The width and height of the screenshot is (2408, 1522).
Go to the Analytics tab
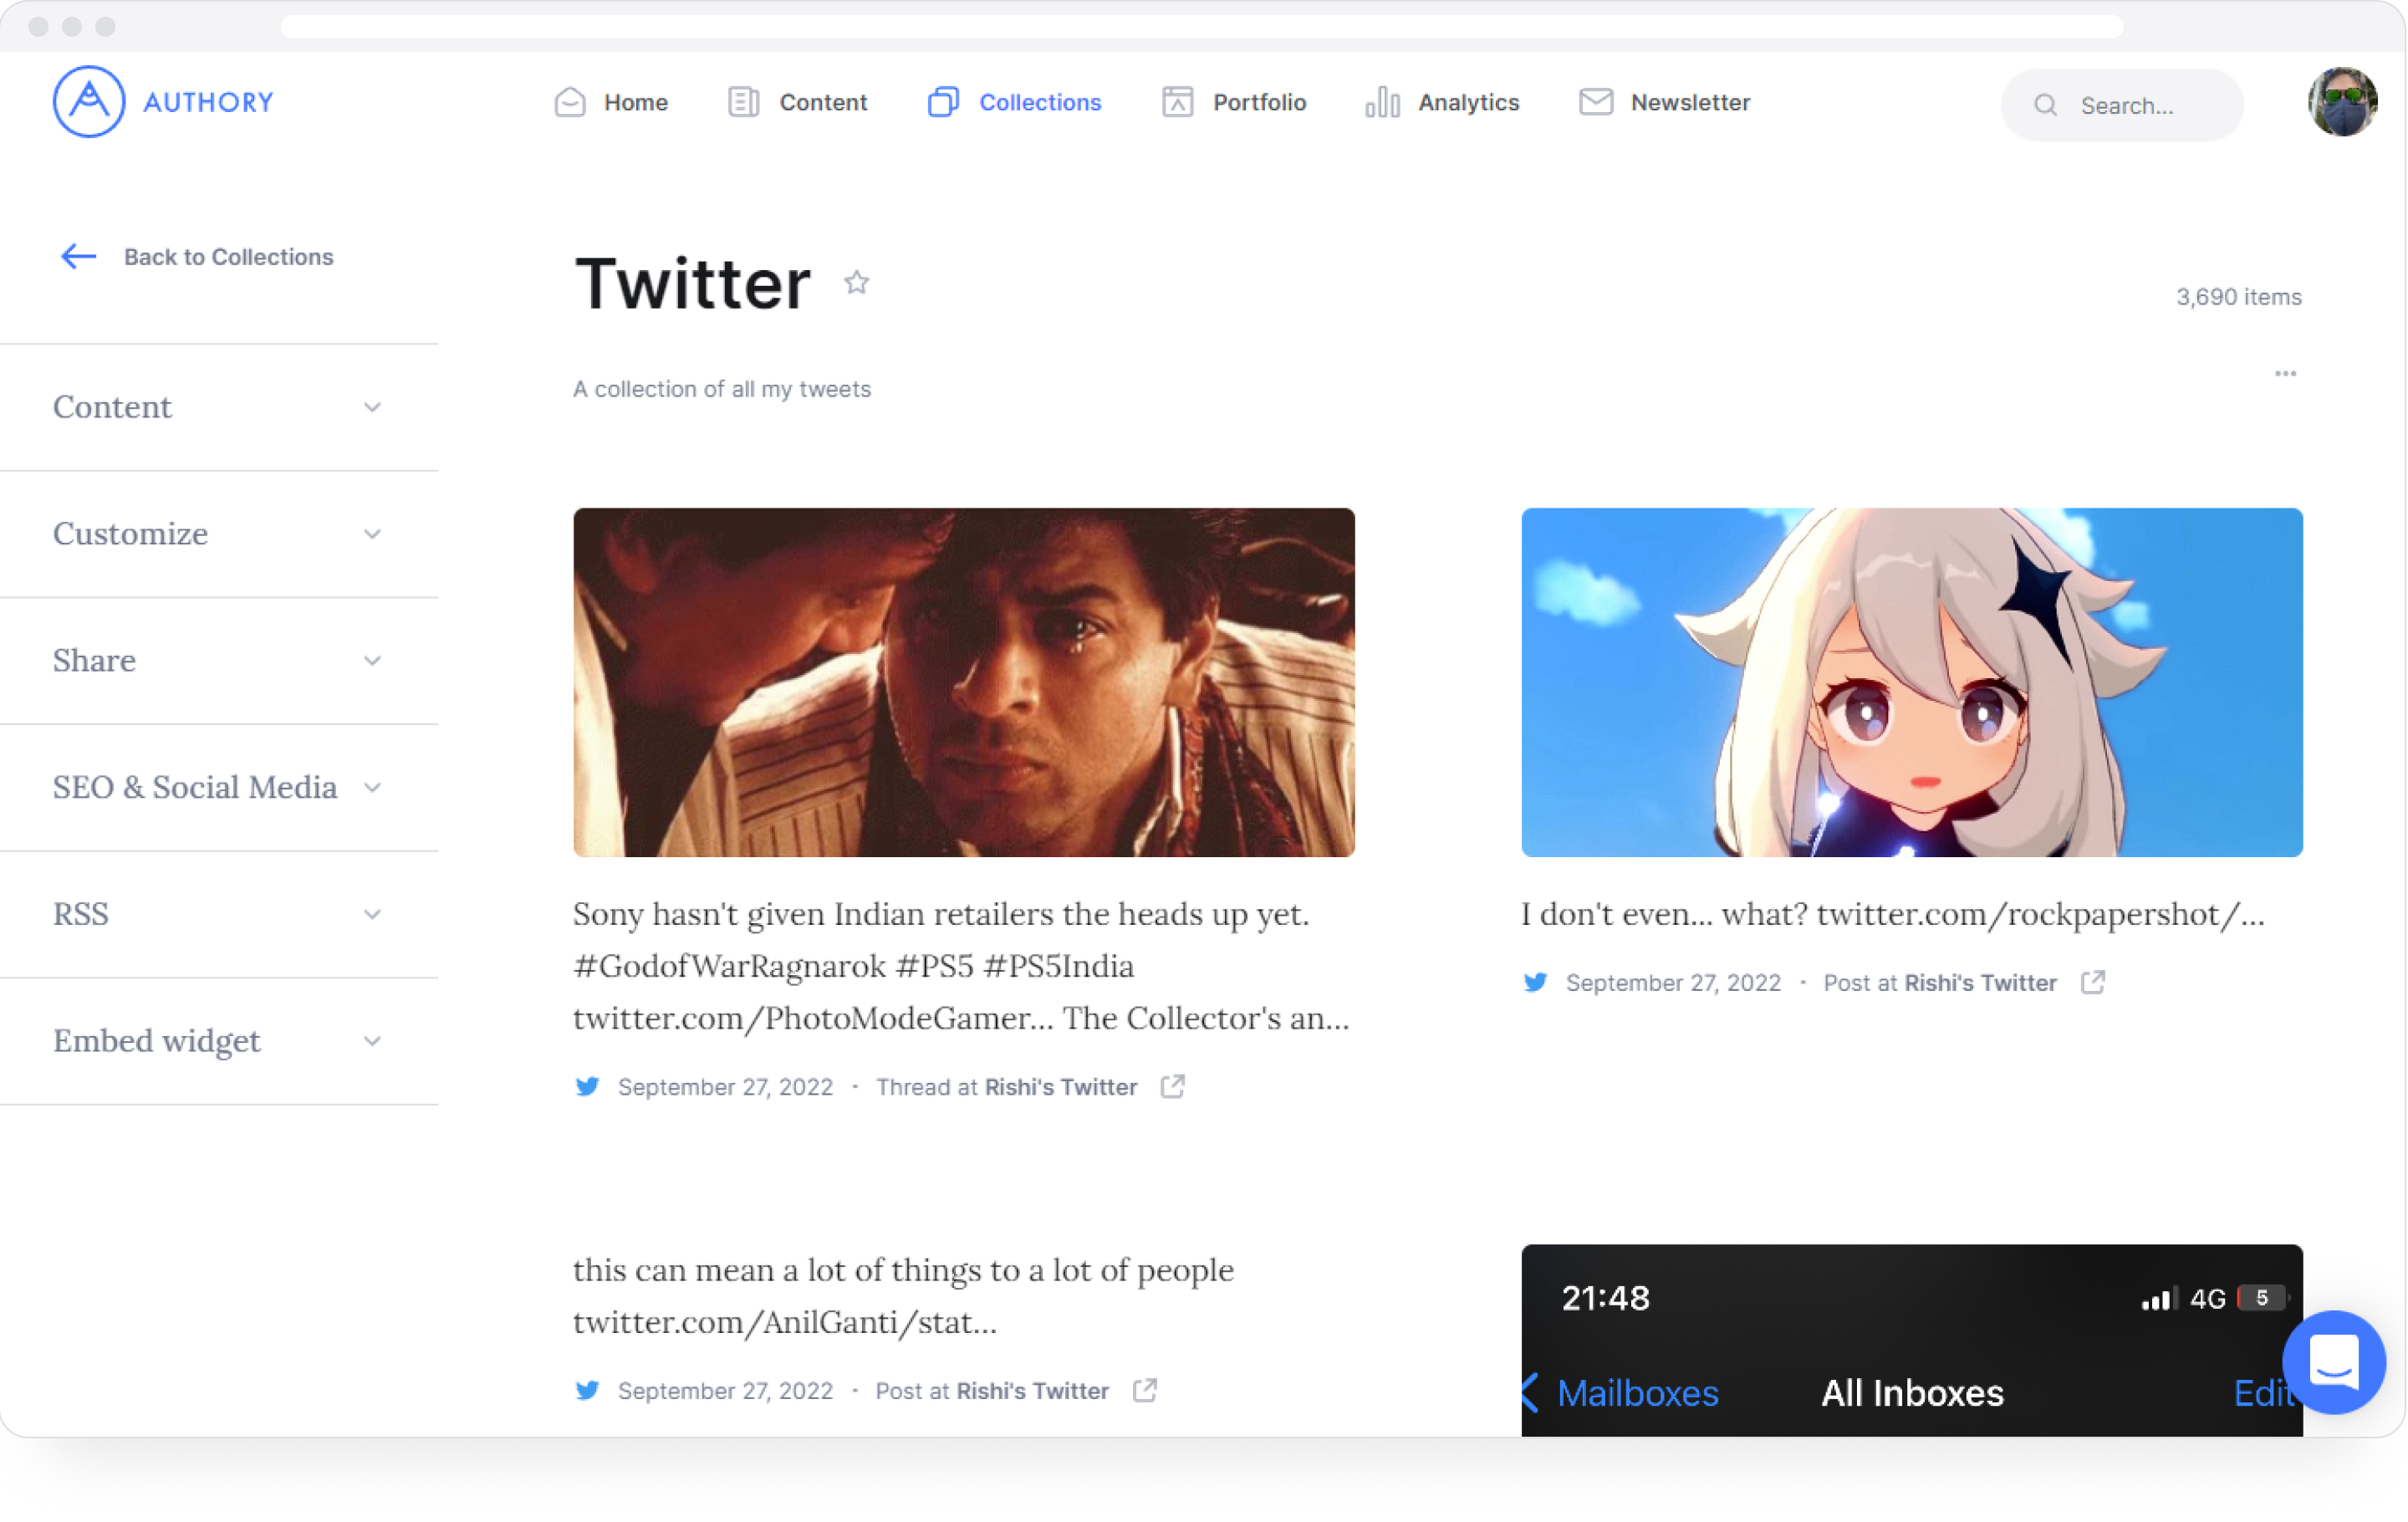[x=1443, y=103]
